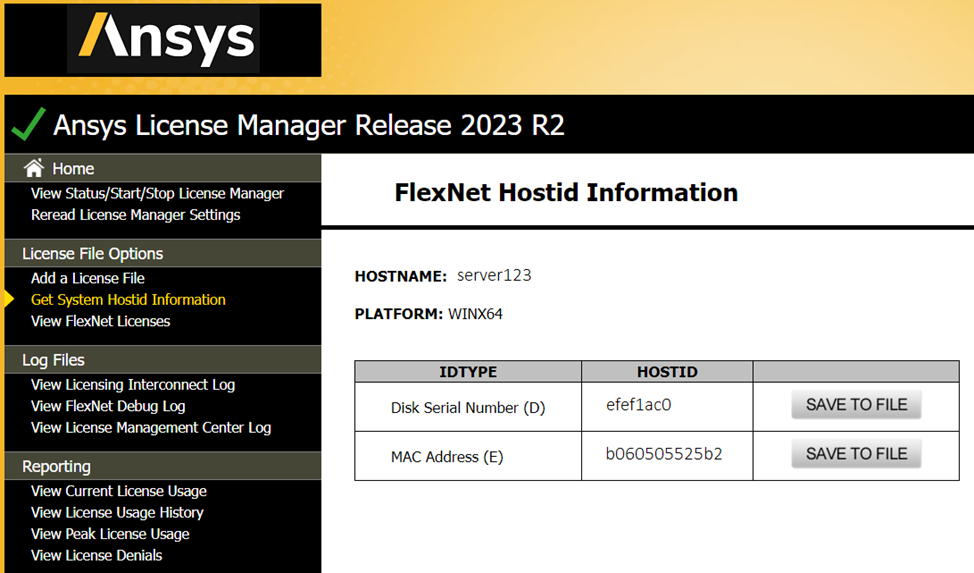Click the Ansys logo
974x573 pixels.
pos(163,40)
